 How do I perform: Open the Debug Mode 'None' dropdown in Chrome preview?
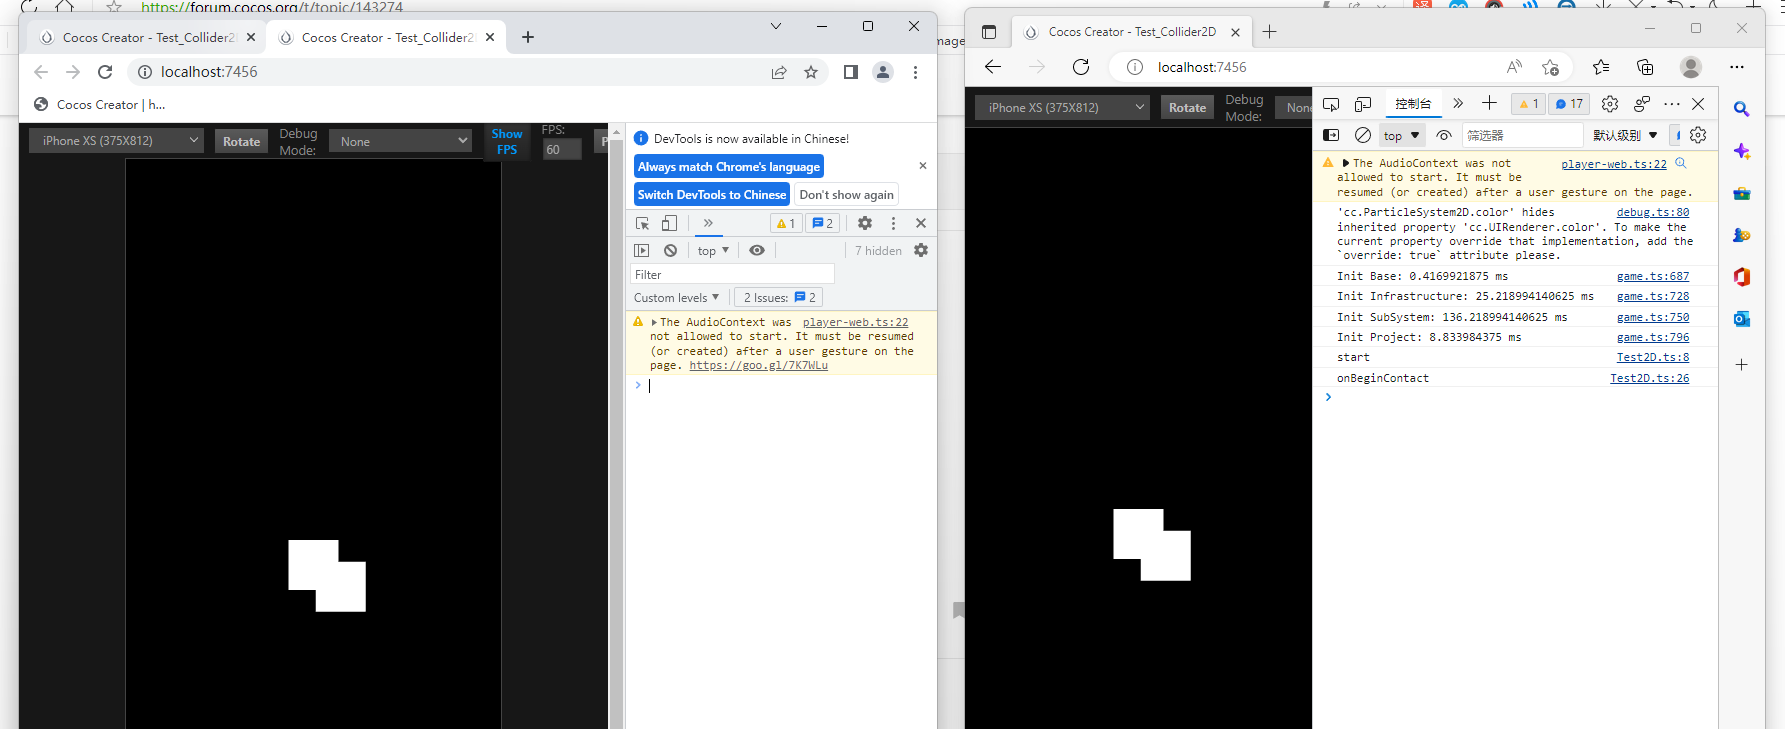(x=400, y=142)
